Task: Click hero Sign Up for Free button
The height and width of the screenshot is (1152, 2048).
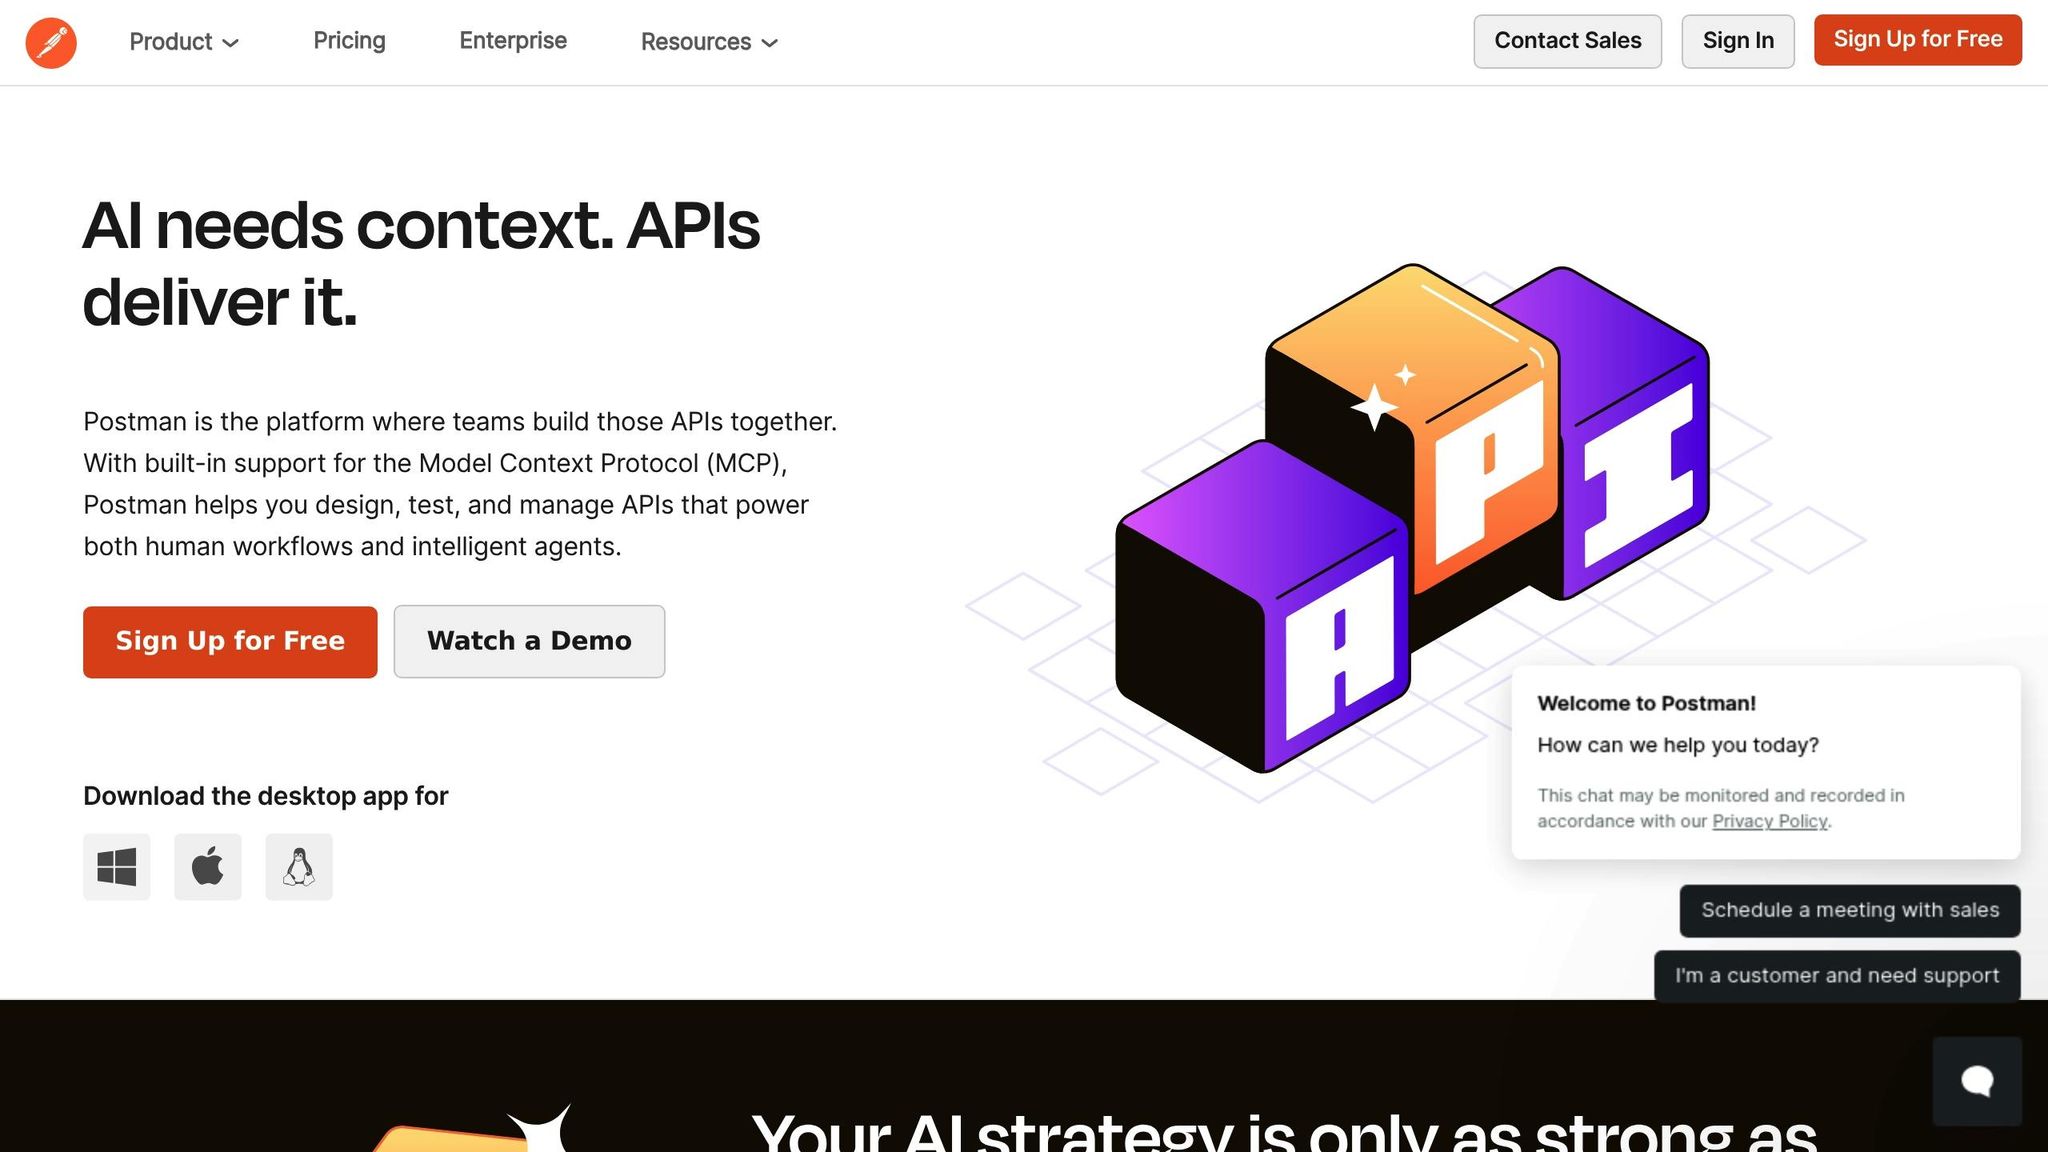Action: (230, 642)
